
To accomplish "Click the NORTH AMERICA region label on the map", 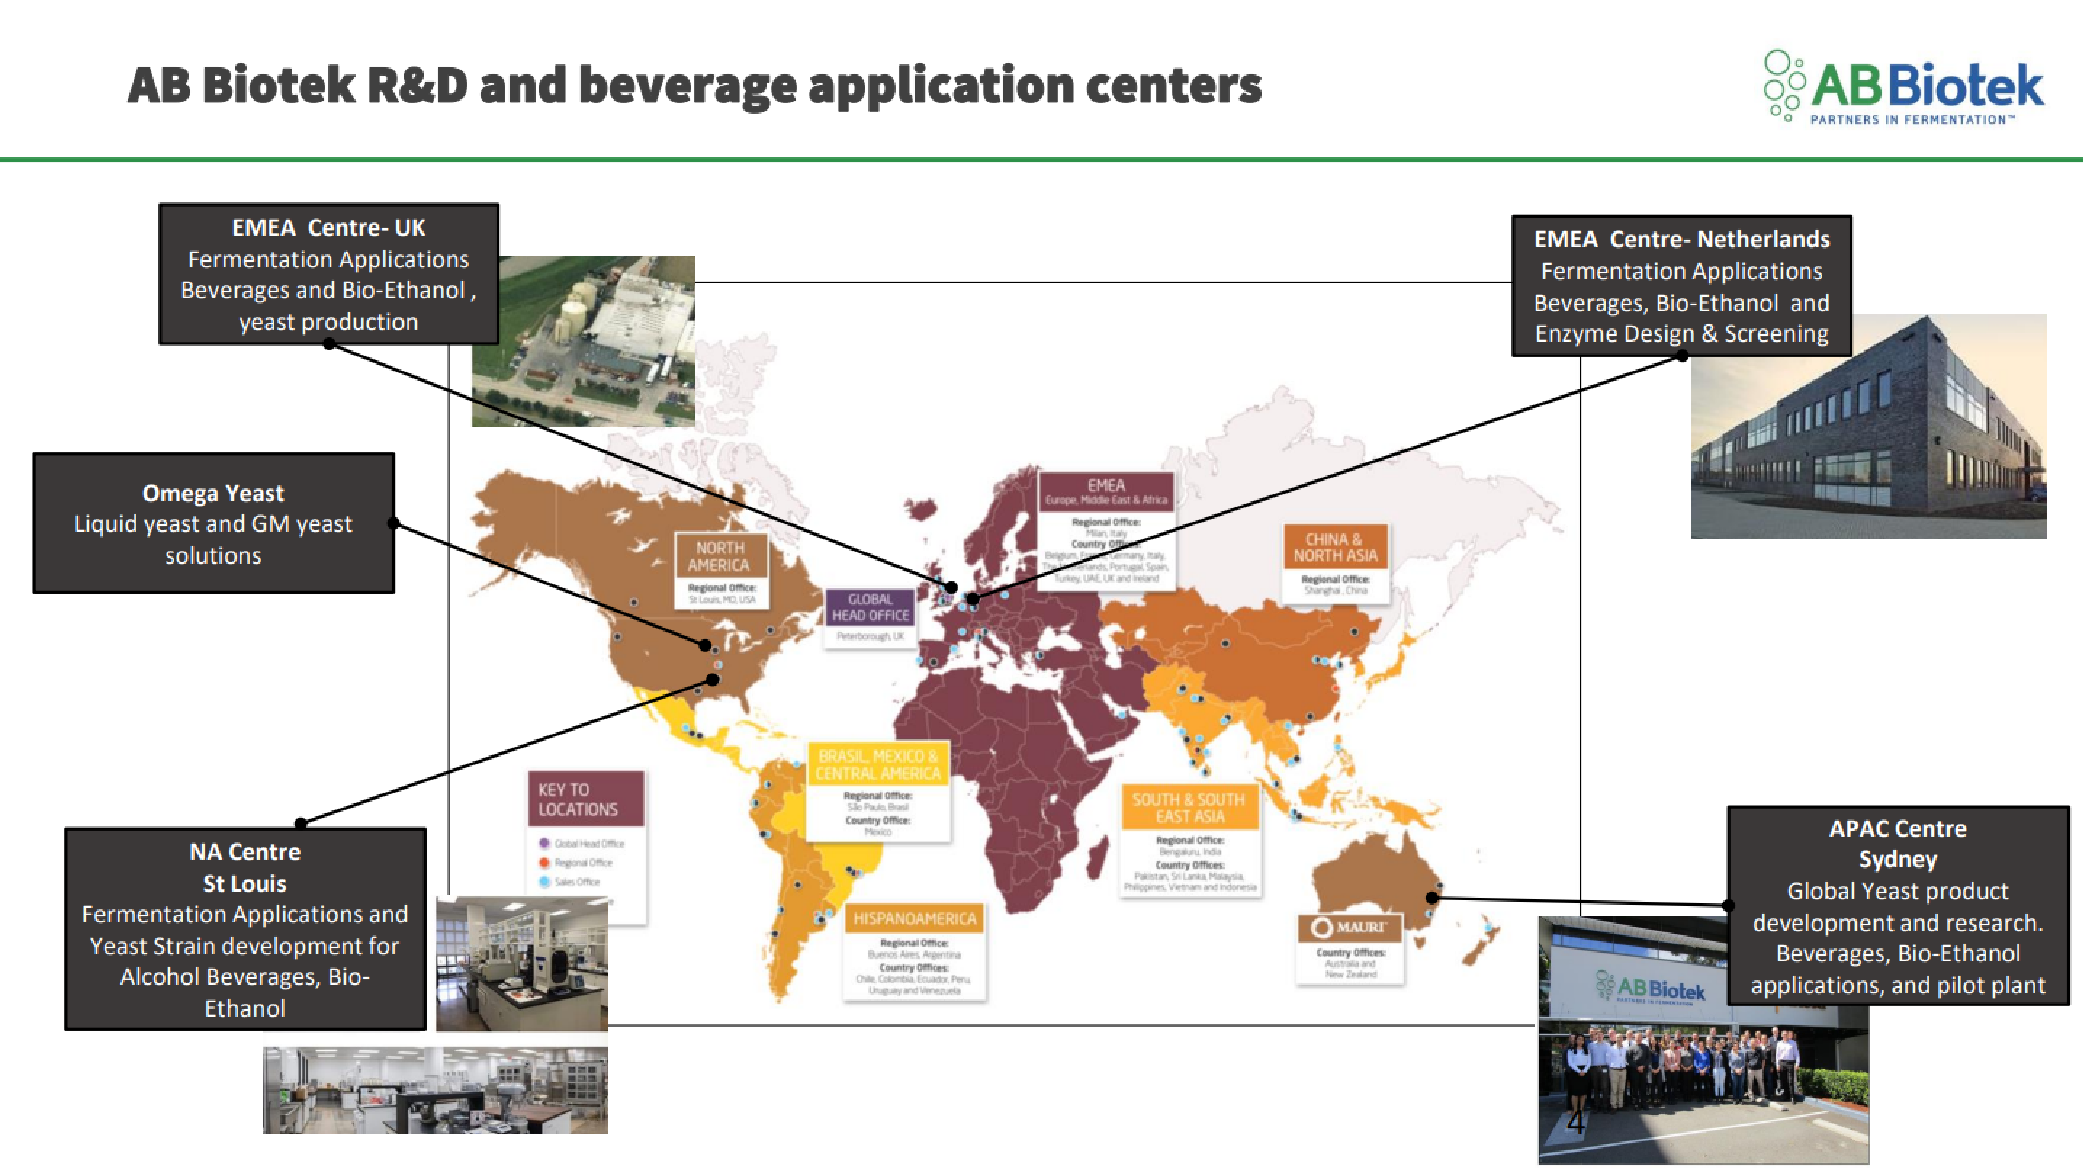I will pos(720,556).
